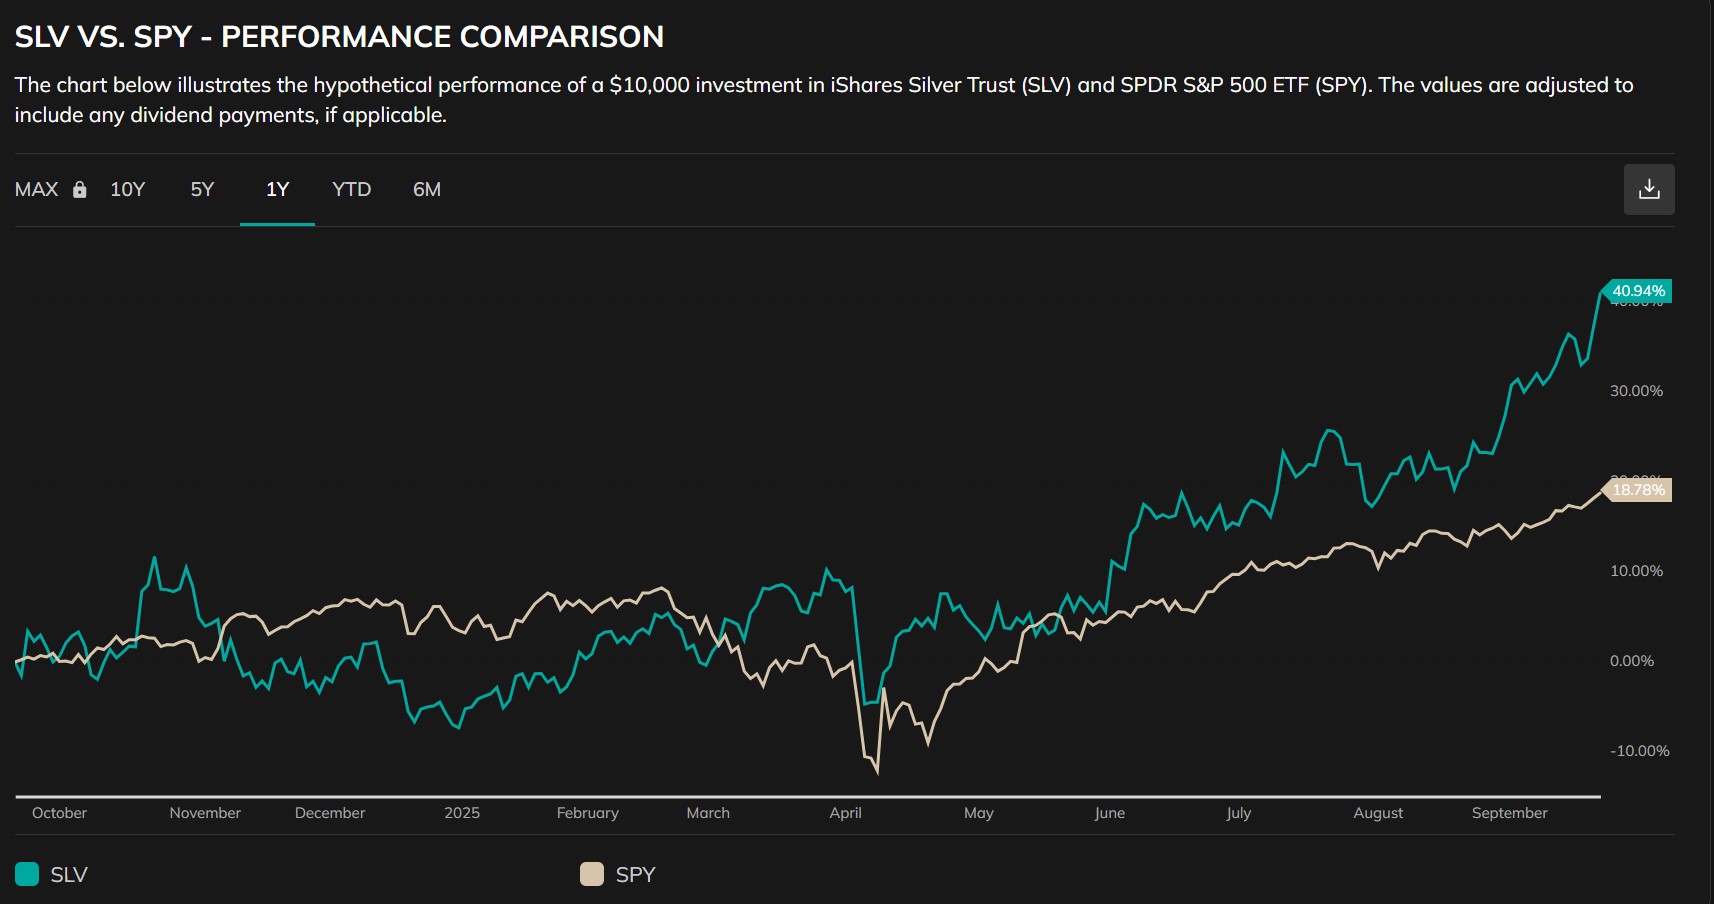Click the 40.94% SLV value tag
Screen dimensions: 1714x904
point(1638,291)
